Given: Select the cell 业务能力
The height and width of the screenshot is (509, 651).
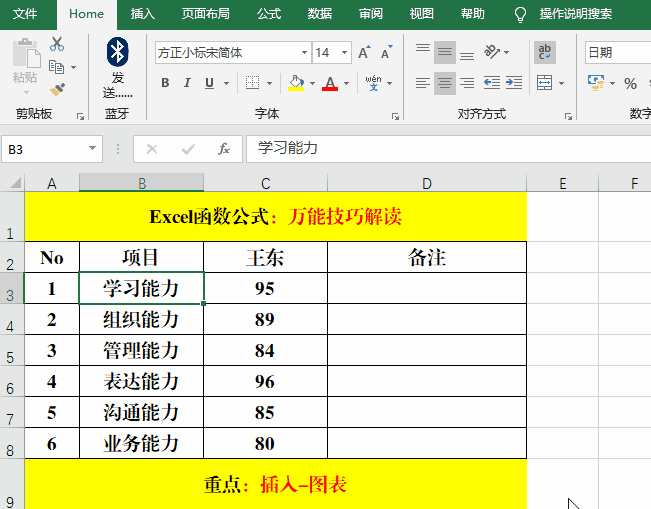Looking at the screenshot, I should click(x=141, y=443).
